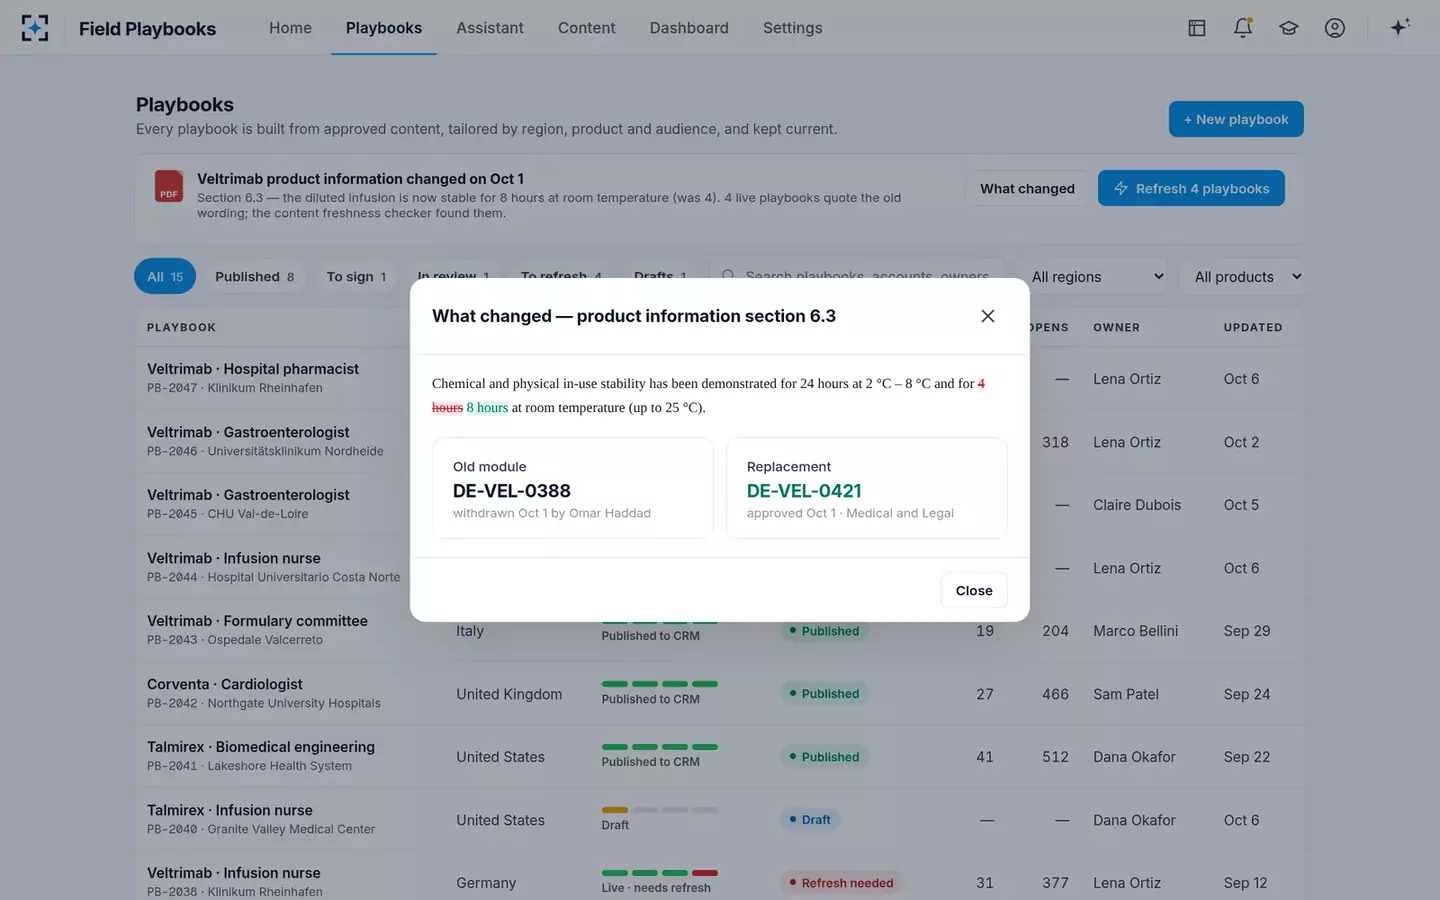
Task: Refresh 4 playbooks
Action: [x=1191, y=188]
